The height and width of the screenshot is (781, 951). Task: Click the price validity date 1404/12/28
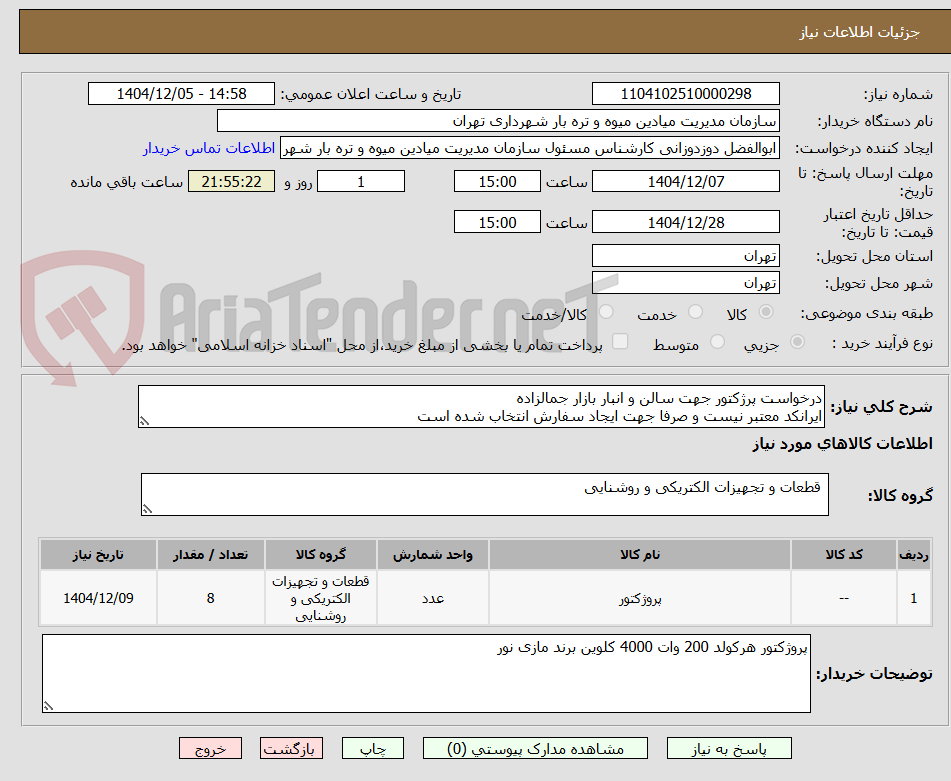coord(685,222)
